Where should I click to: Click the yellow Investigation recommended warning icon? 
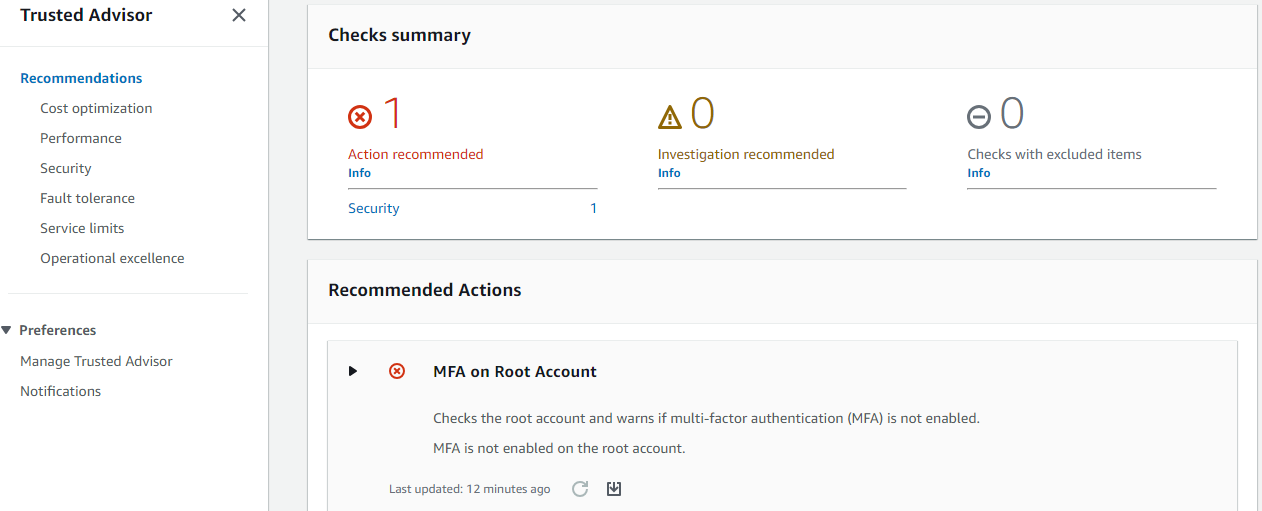pos(669,118)
